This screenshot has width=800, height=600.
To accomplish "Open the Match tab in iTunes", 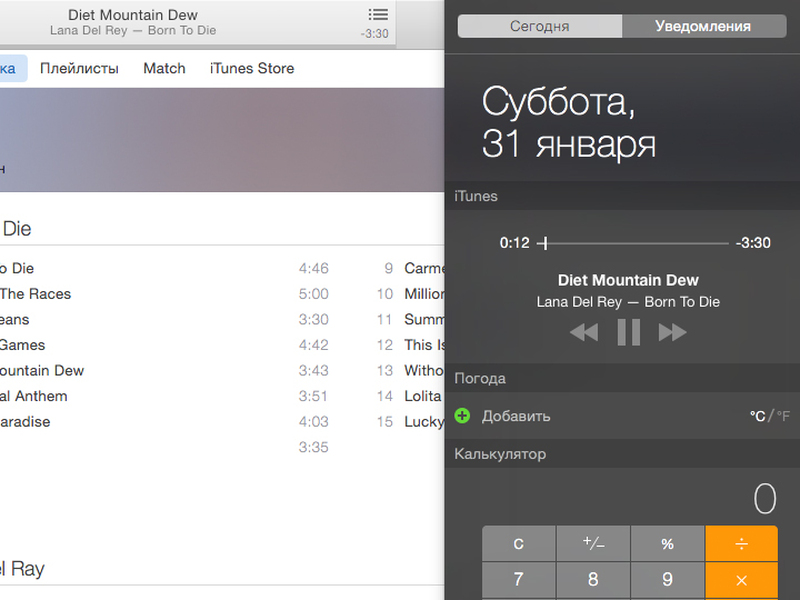I will [164, 68].
